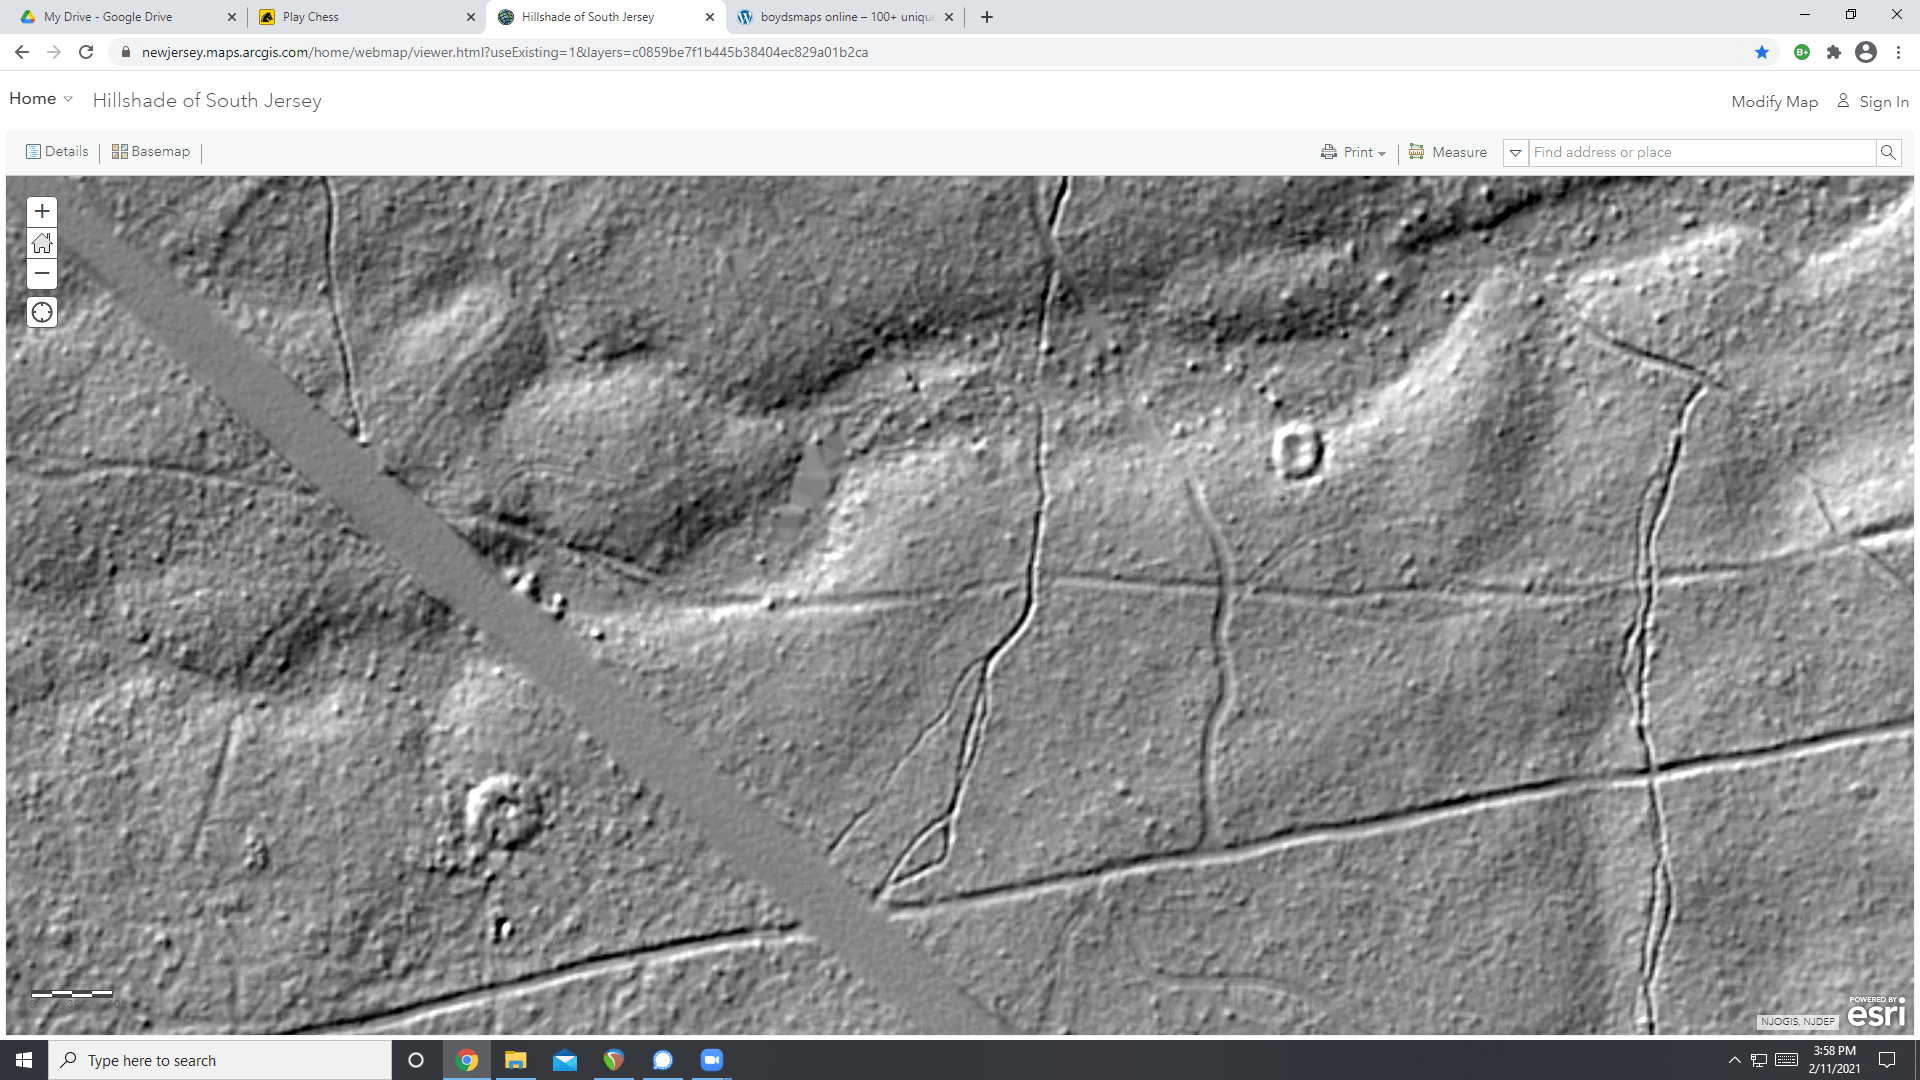Open the Zoom app from the taskbar
The height and width of the screenshot is (1080, 1920).
click(712, 1060)
